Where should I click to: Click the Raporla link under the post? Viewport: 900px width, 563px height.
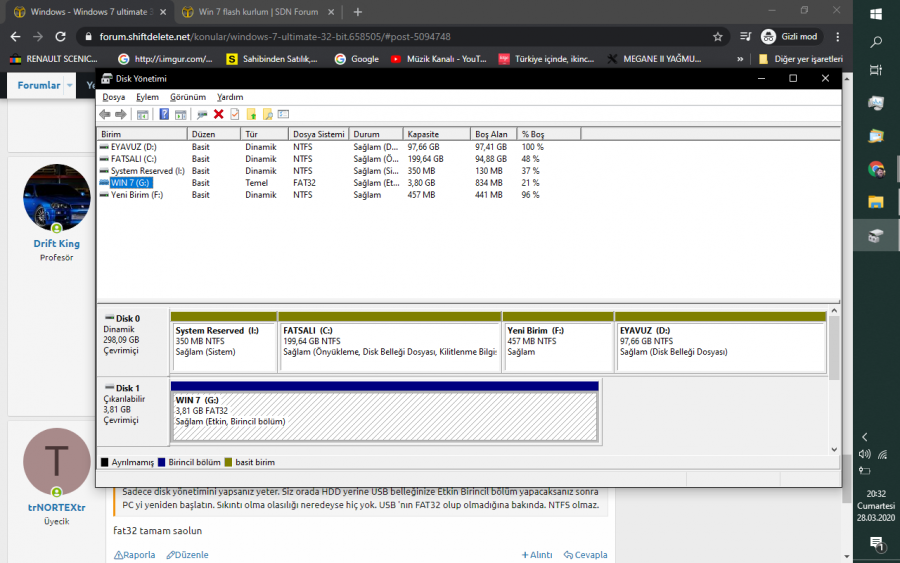(x=134, y=555)
